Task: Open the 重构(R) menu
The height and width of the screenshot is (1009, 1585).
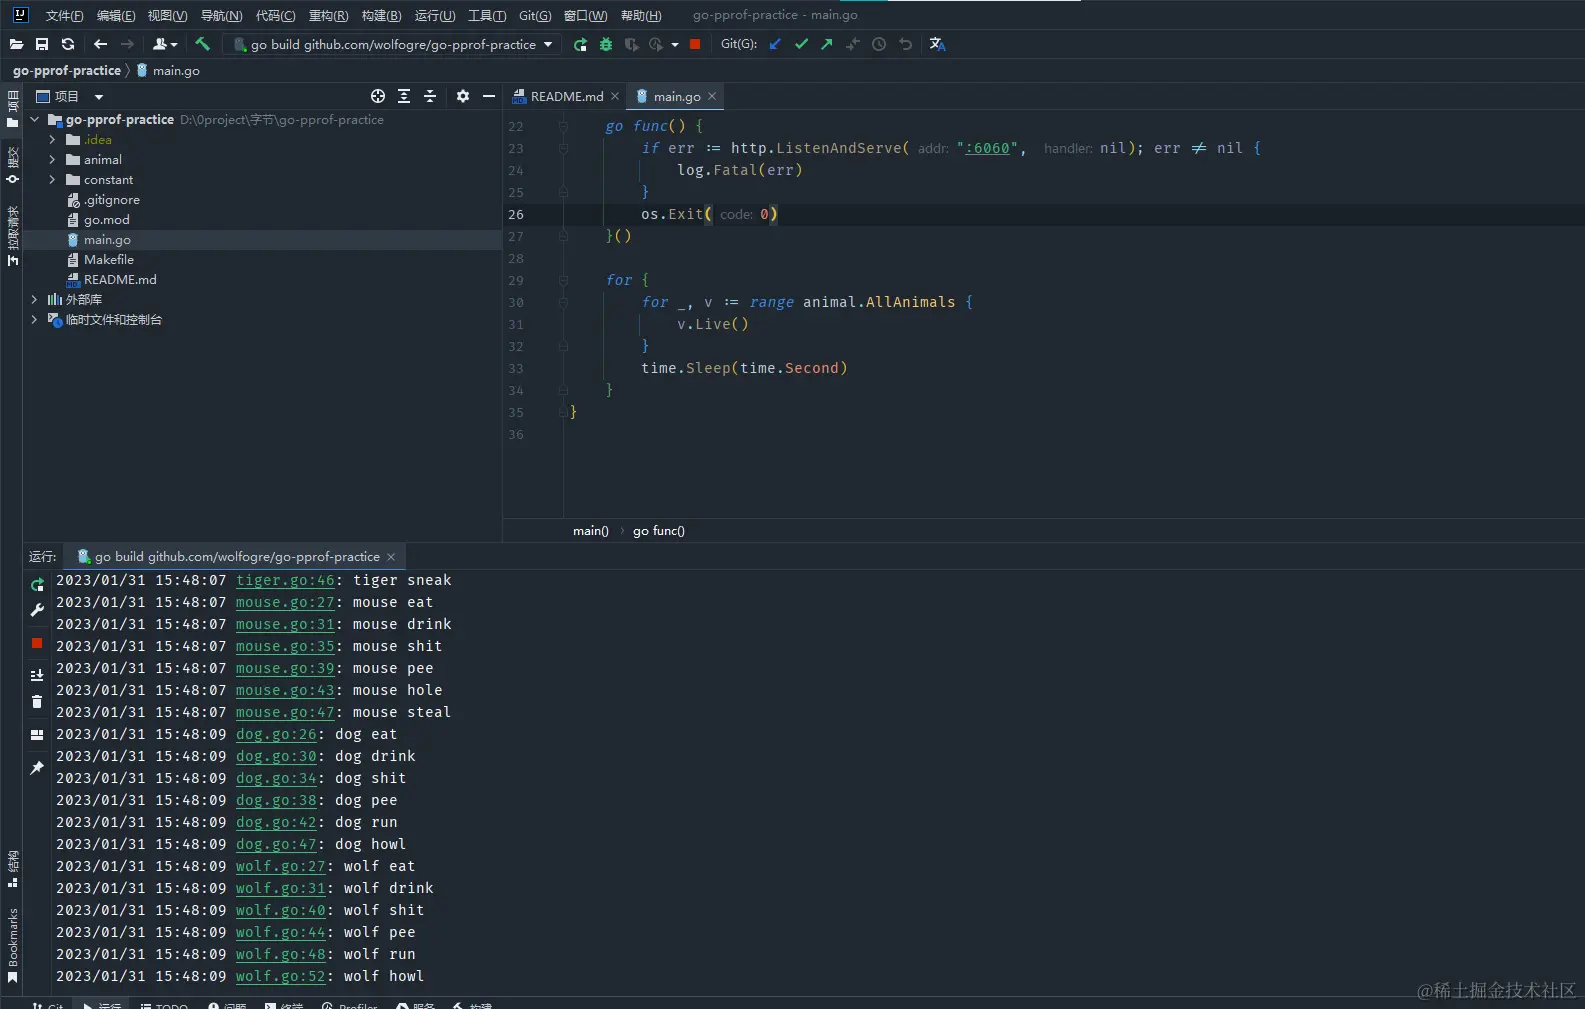Action: [x=328, y=15]
